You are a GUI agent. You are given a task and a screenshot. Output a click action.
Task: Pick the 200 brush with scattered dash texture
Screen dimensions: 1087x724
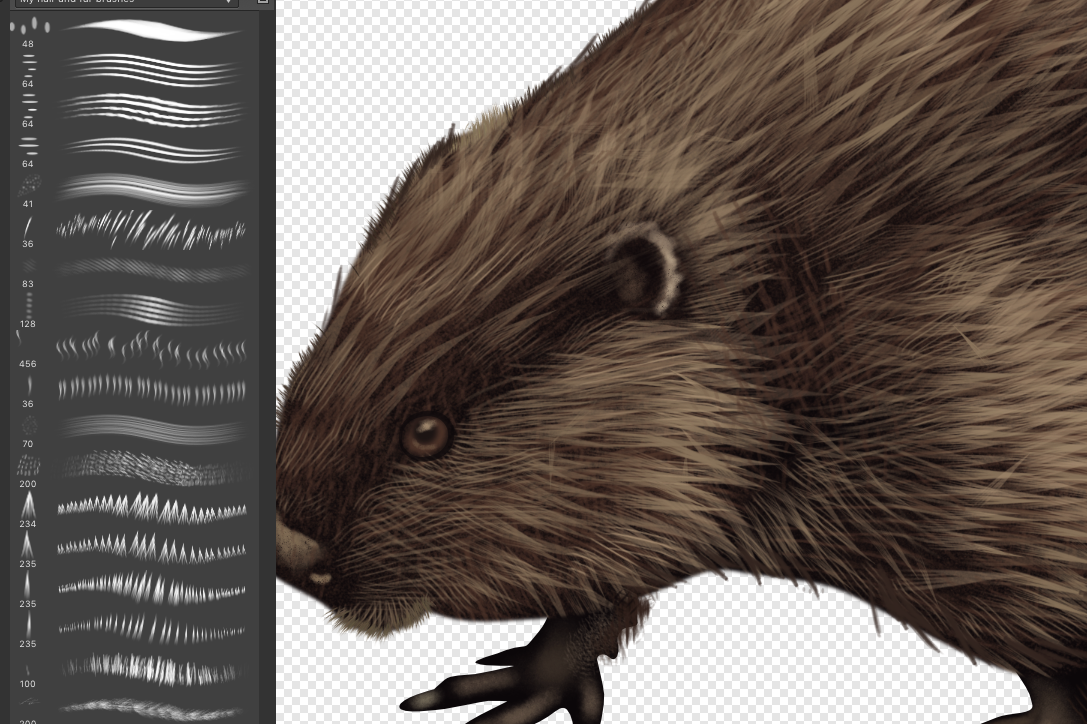[x=150, y=468]
